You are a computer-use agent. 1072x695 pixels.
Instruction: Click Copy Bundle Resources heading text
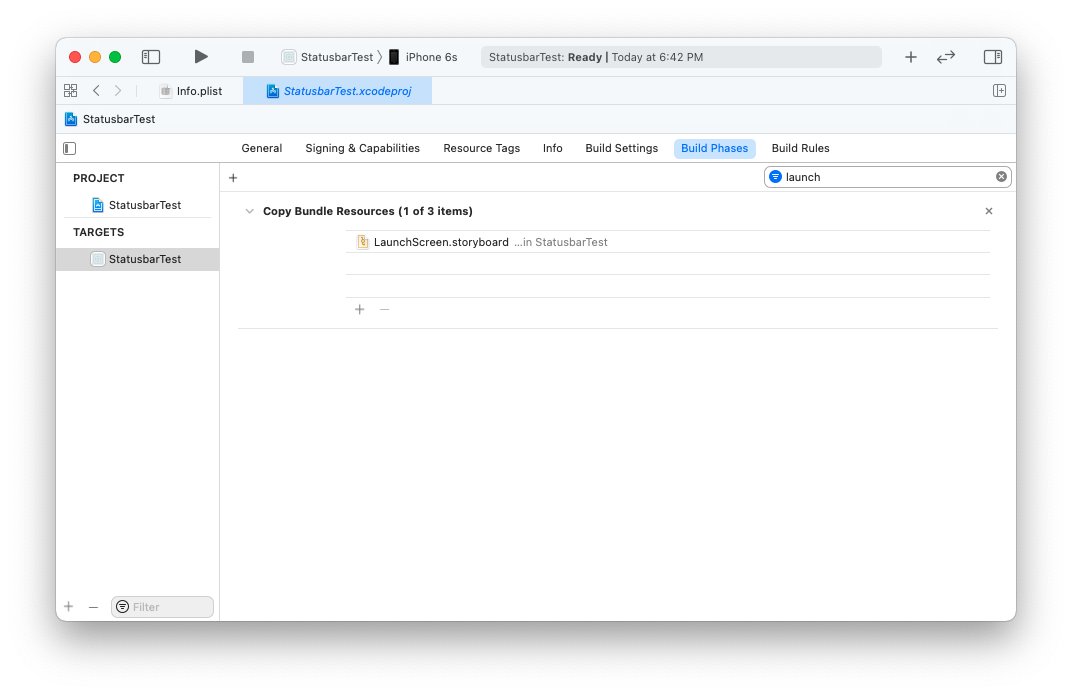368,211
